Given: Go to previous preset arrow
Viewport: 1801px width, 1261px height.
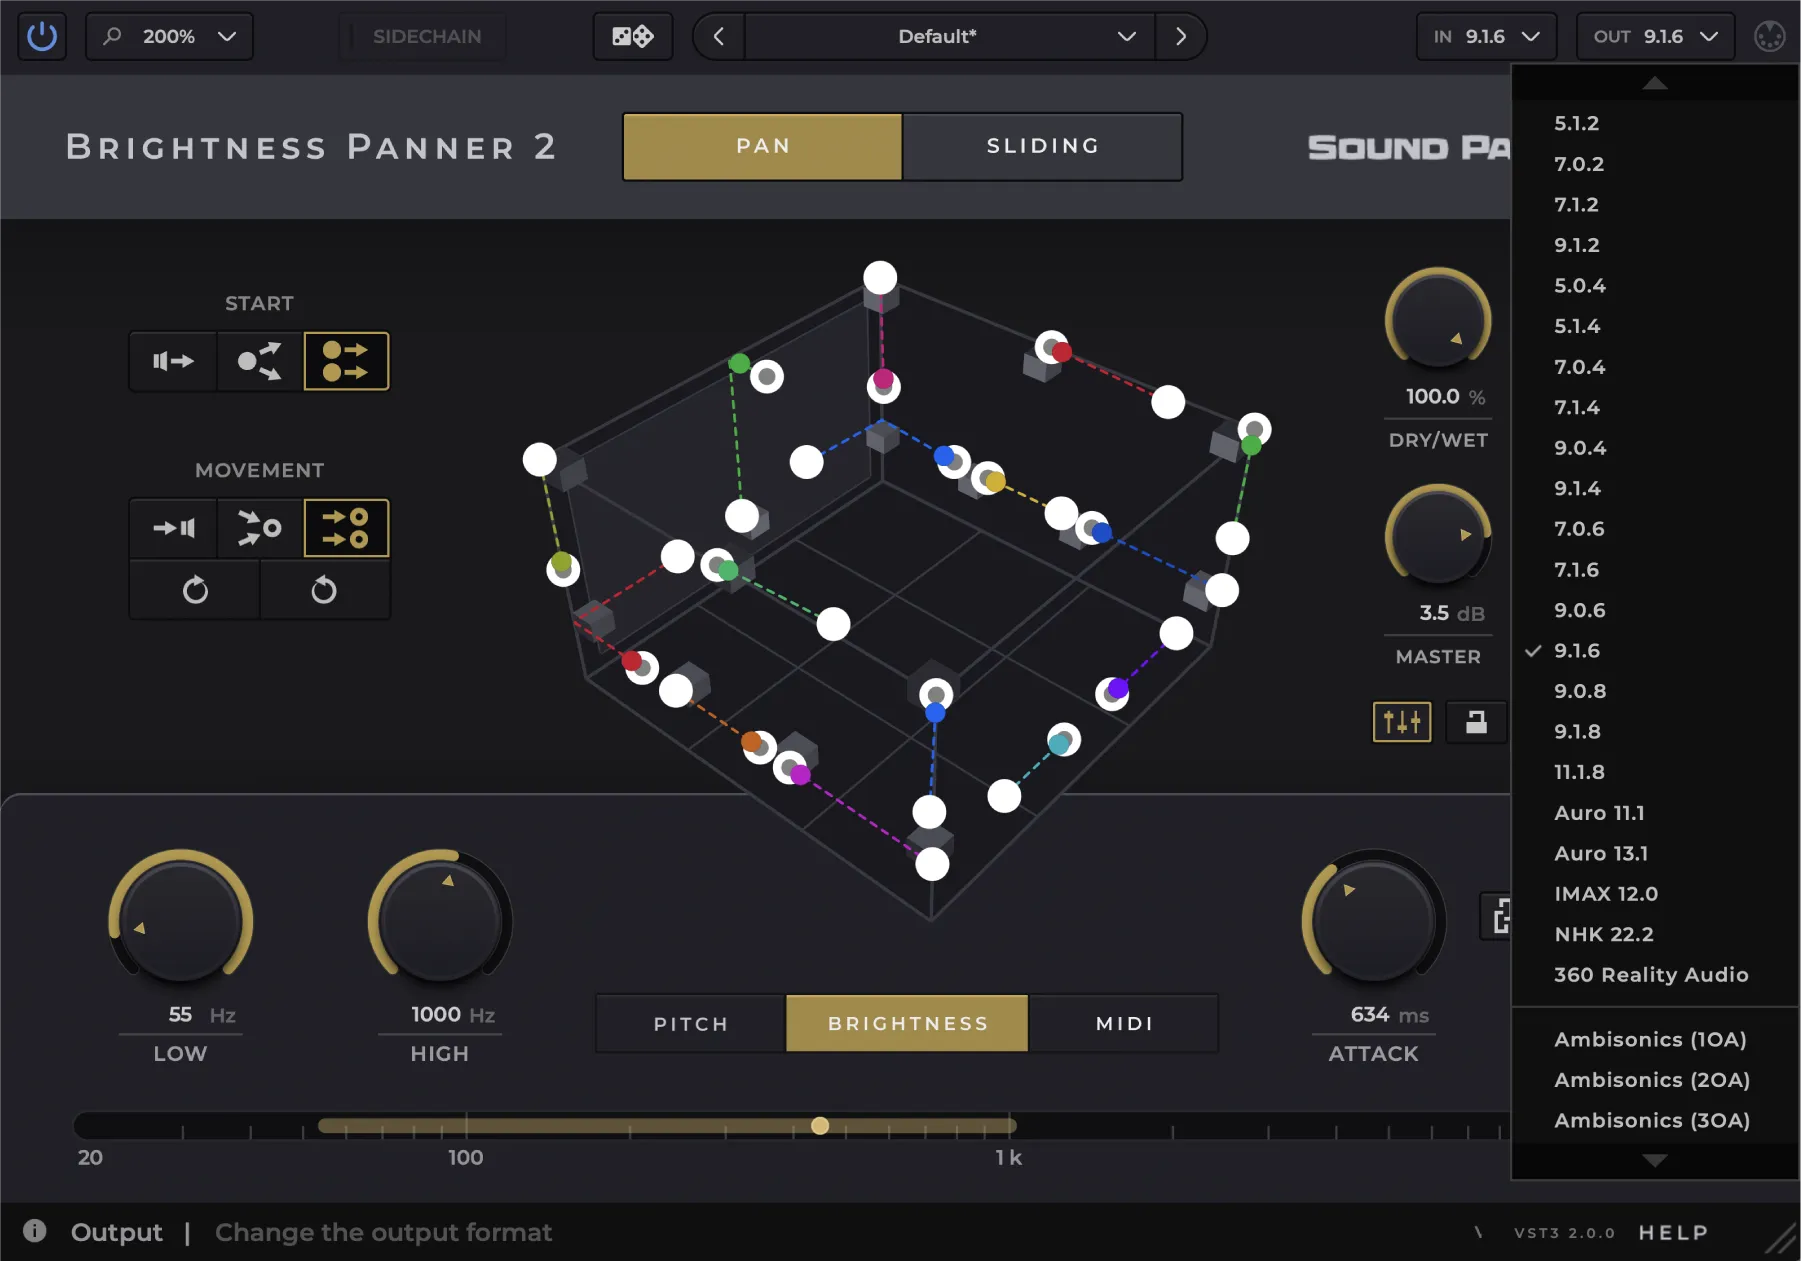Looking at the screenshot, I should tap(719, 37).
